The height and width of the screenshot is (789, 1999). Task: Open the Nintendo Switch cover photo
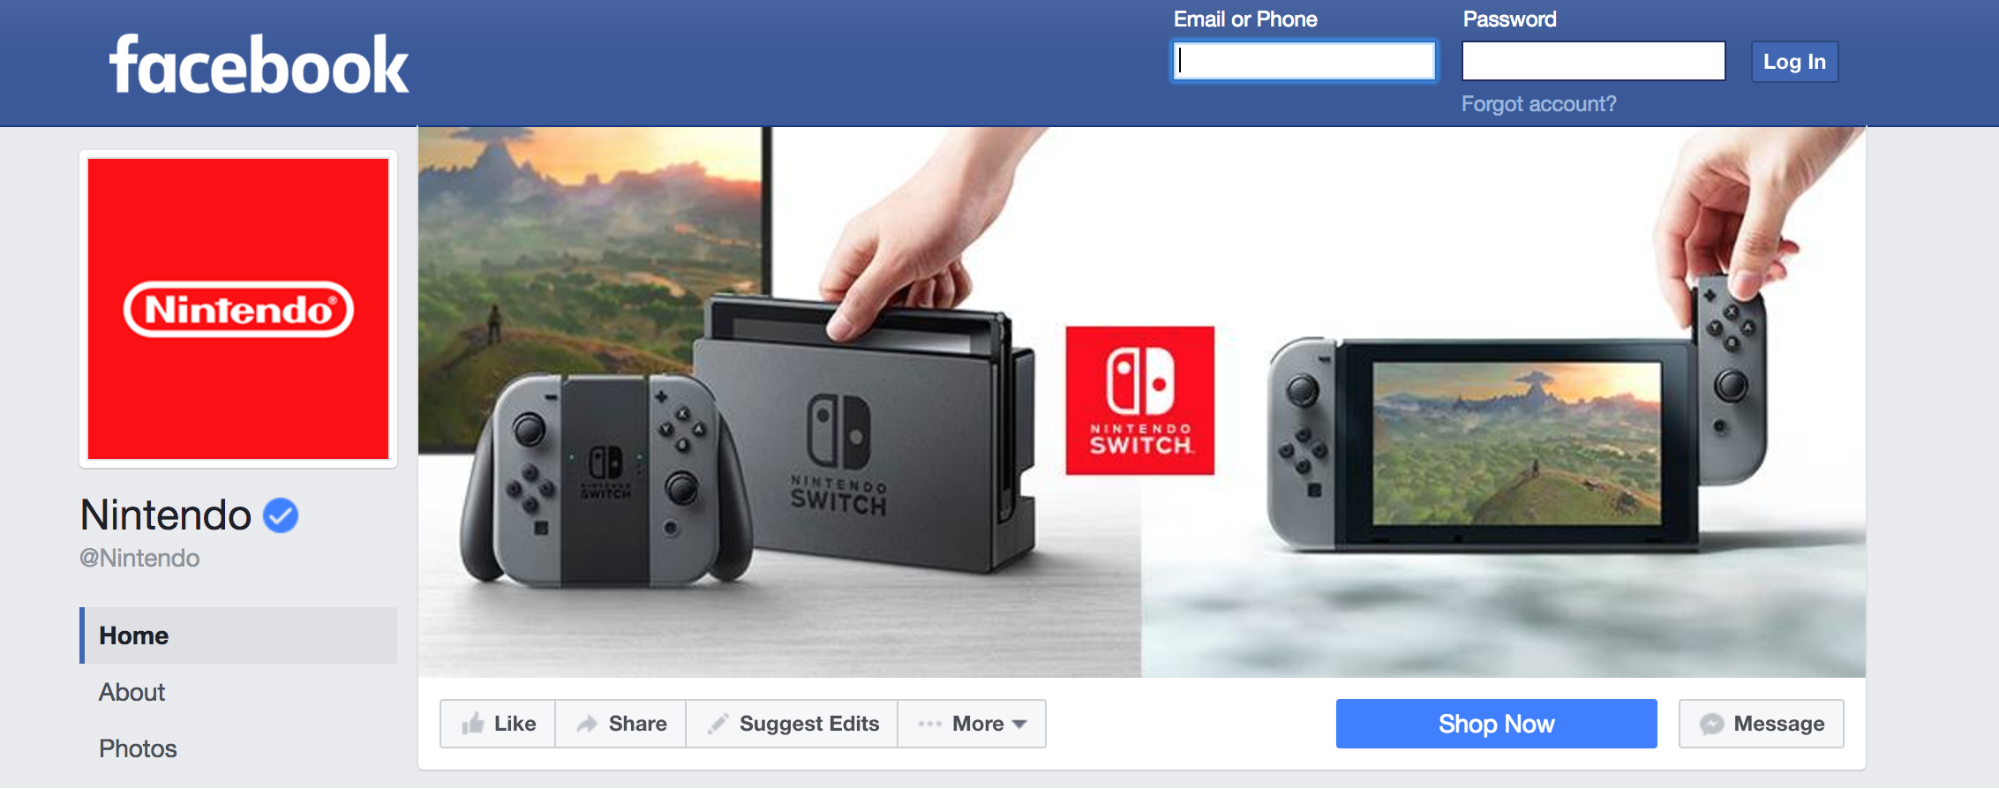tap(1141, 402)
